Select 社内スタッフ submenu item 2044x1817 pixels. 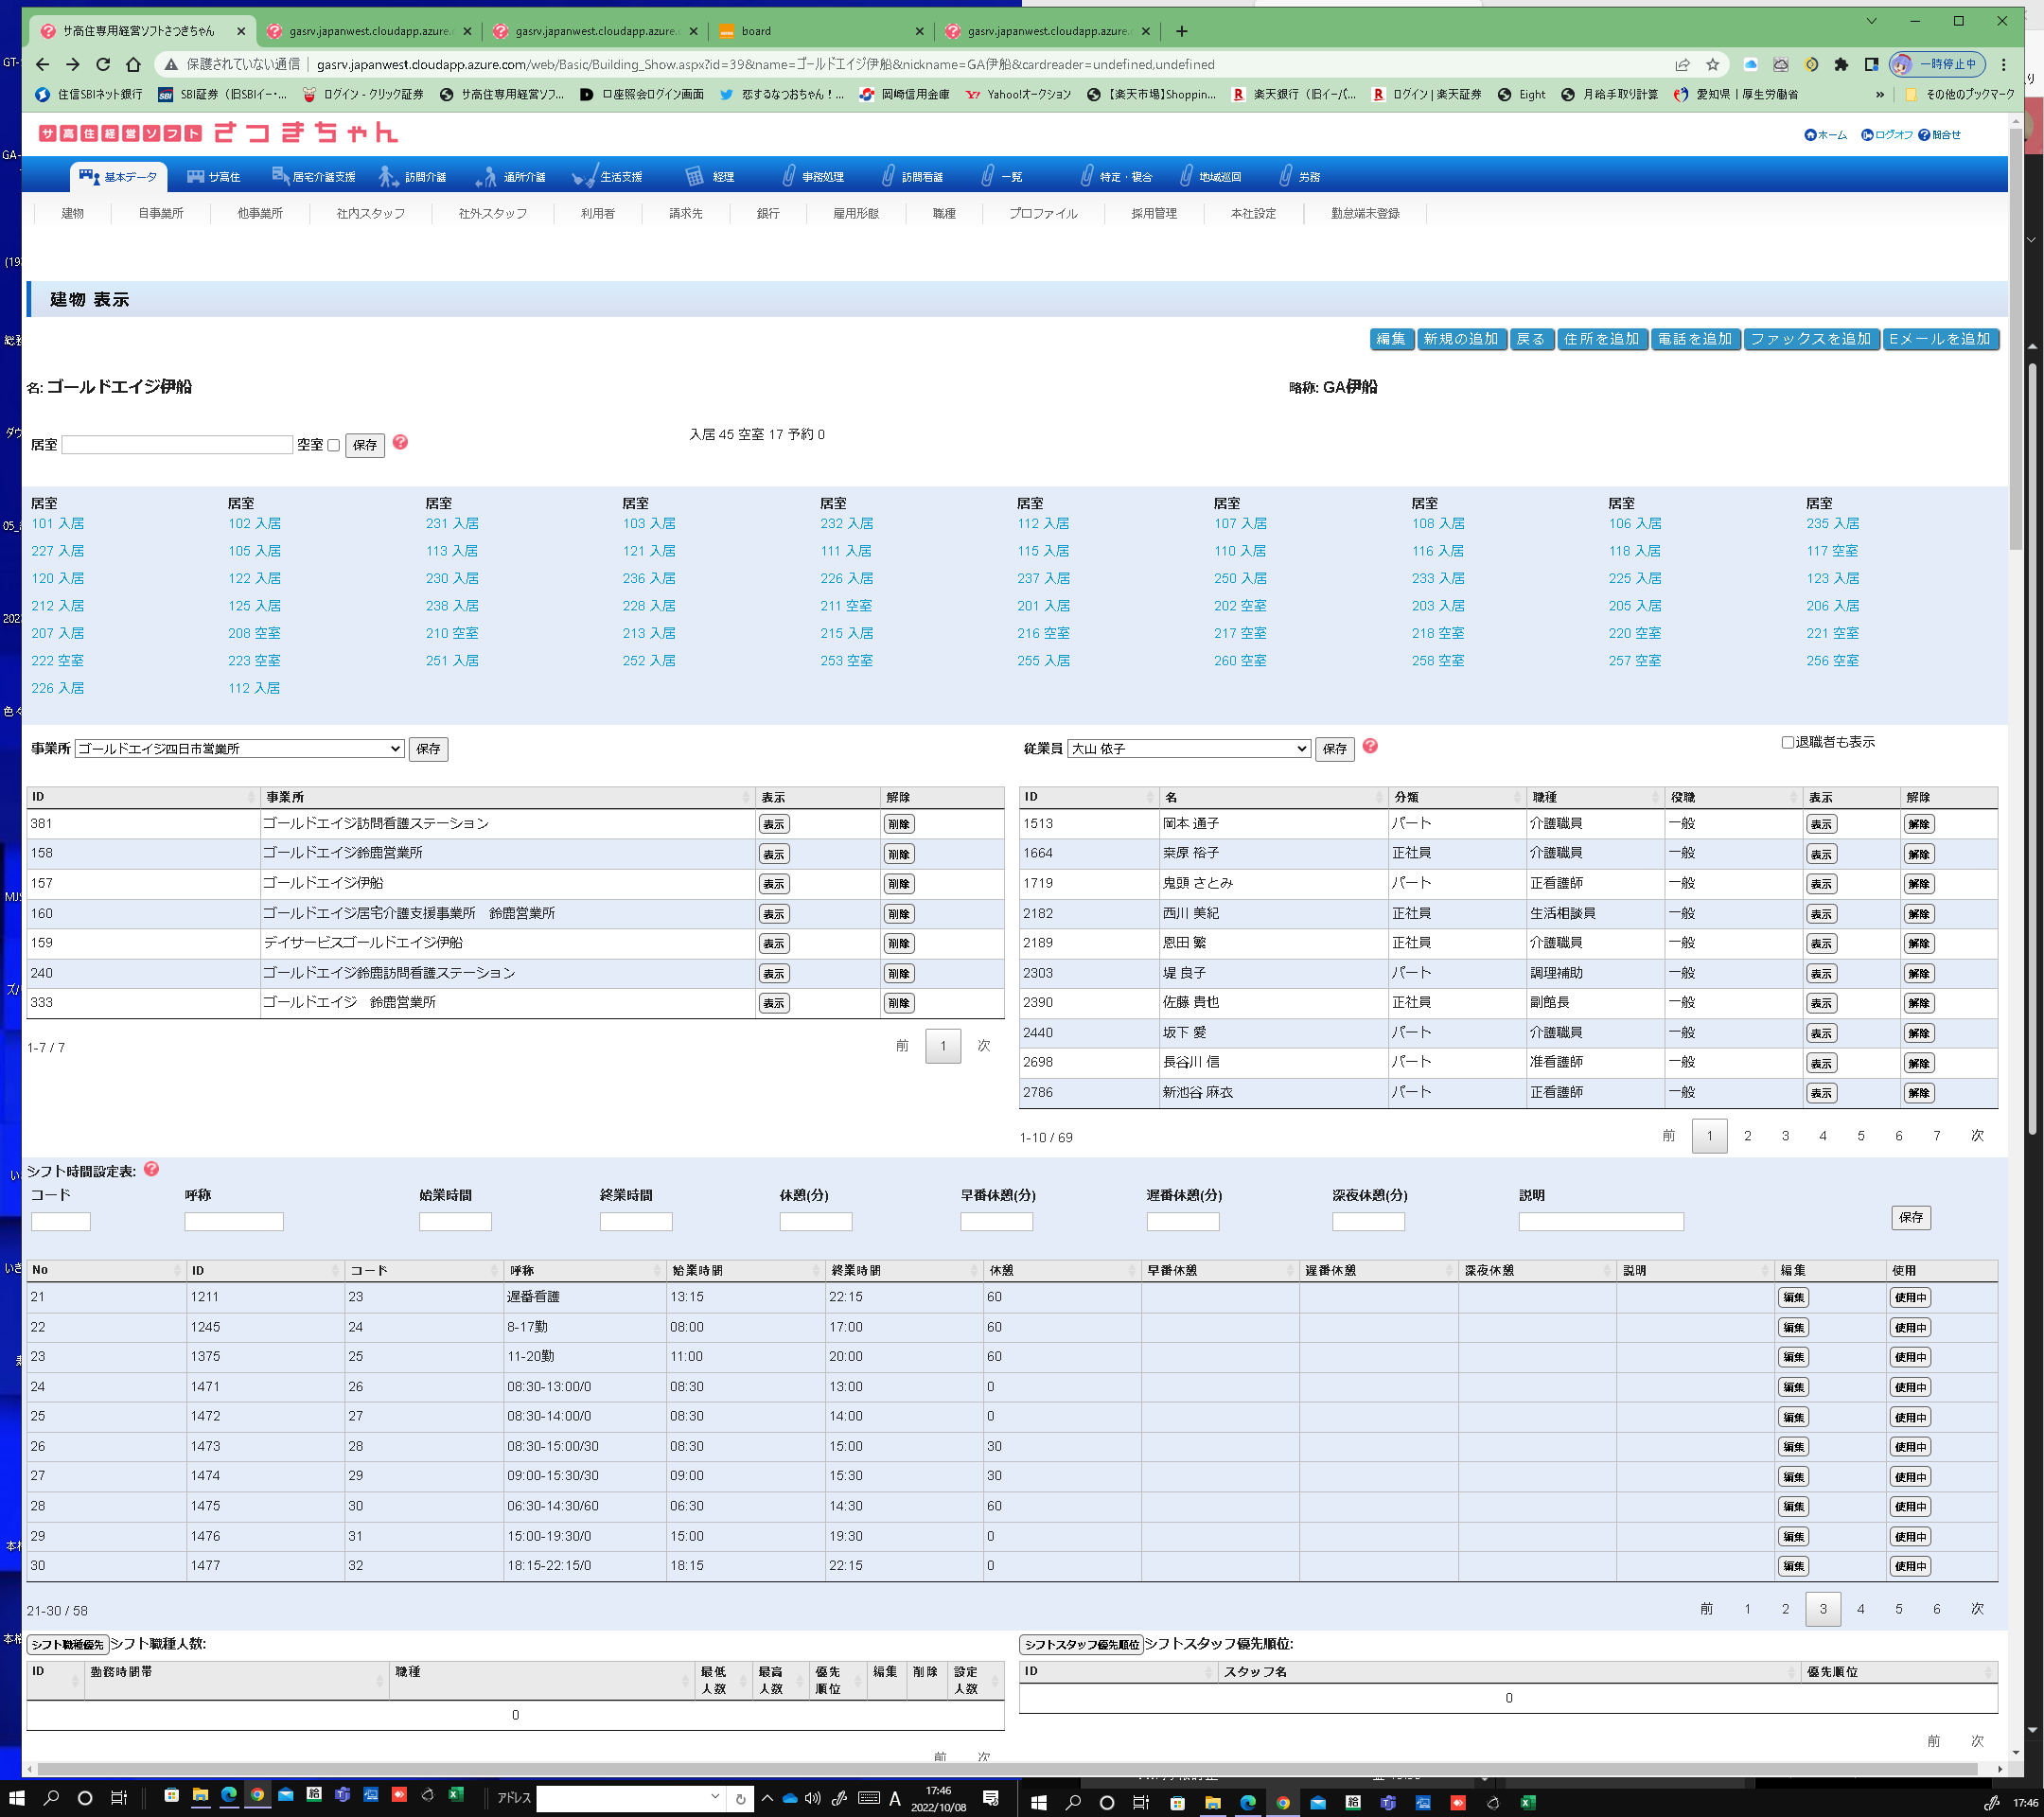point(370,213)
